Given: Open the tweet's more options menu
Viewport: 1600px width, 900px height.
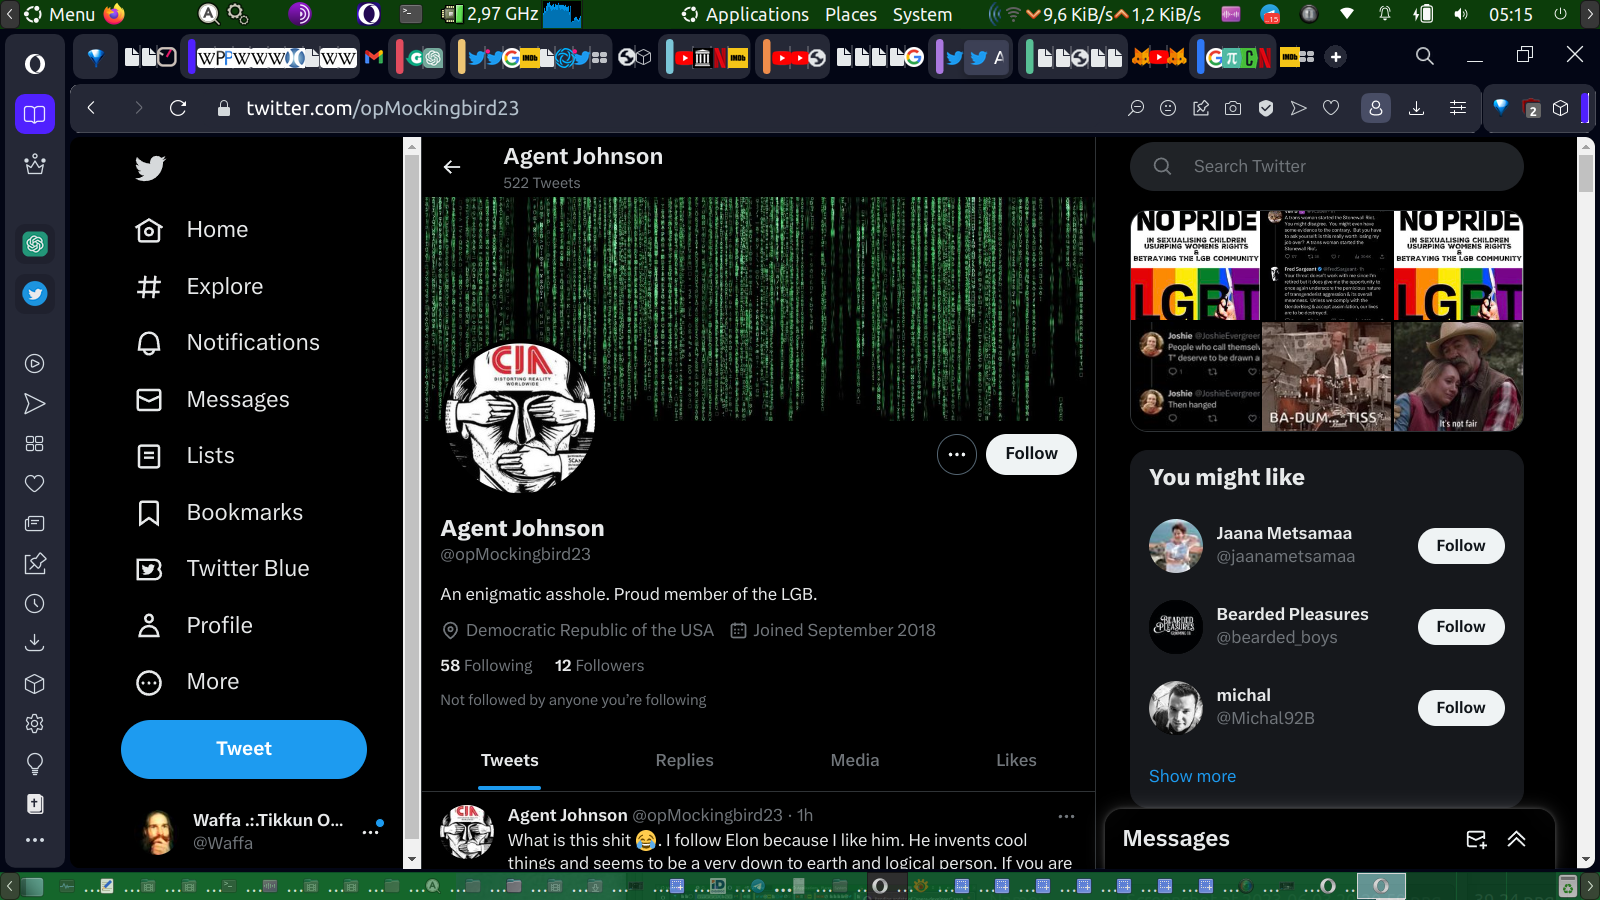Looking at the screenshot, I should 1066,816.
